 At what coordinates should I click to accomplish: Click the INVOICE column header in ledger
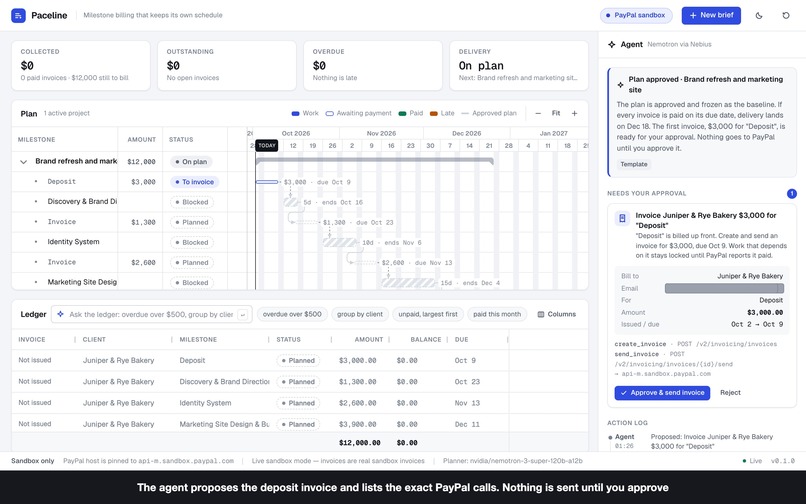[x=32, y=339]
